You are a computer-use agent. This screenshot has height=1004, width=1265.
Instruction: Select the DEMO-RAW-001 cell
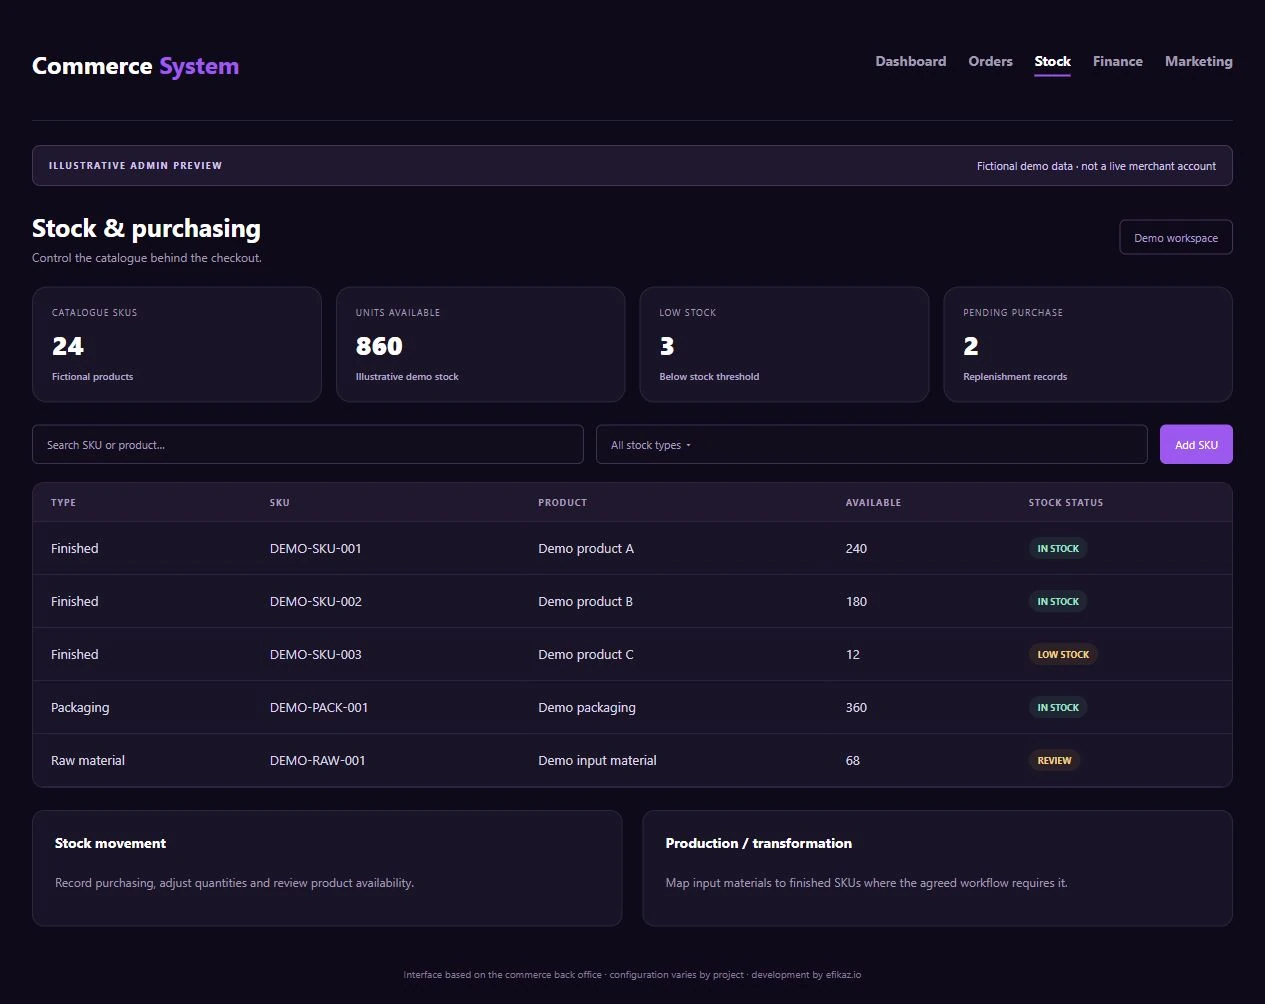click(318, 760)
